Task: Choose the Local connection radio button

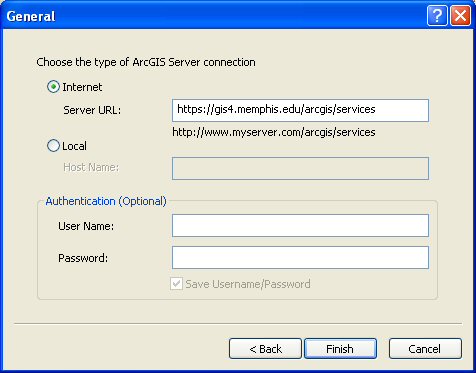Action: pyautogui.click(x=53, y=146)
